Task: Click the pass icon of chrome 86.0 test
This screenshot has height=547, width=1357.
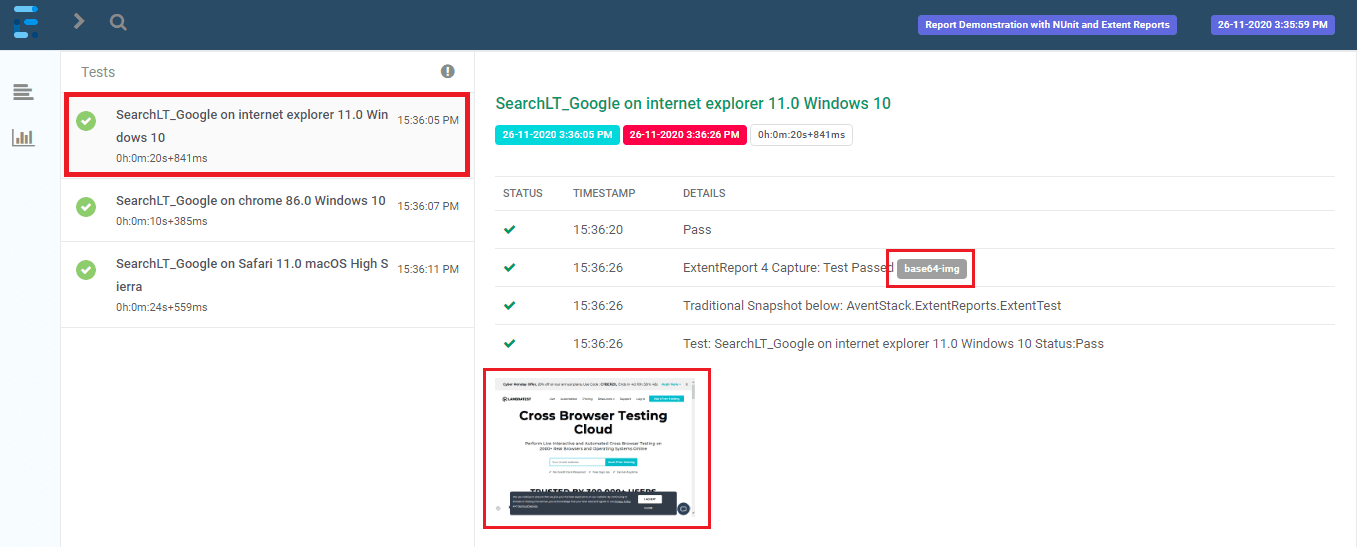Action: (87, 207)
